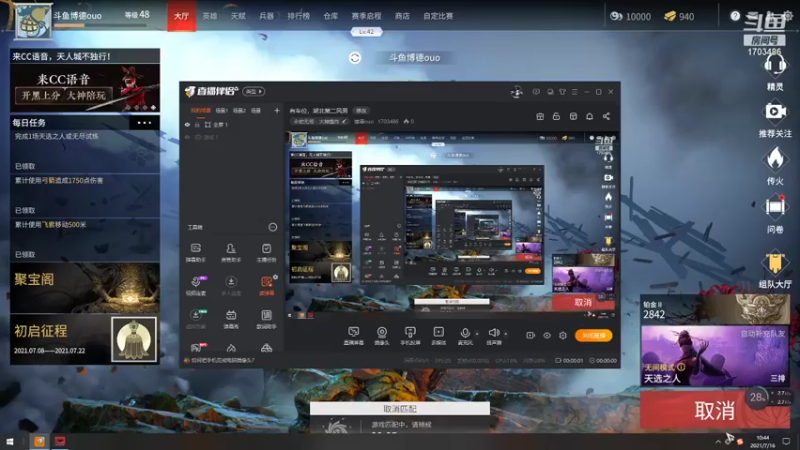Viewport: 800px width, 450px height.
Task: Expand microphone options arrow
Action: click(x=477, y=334)
